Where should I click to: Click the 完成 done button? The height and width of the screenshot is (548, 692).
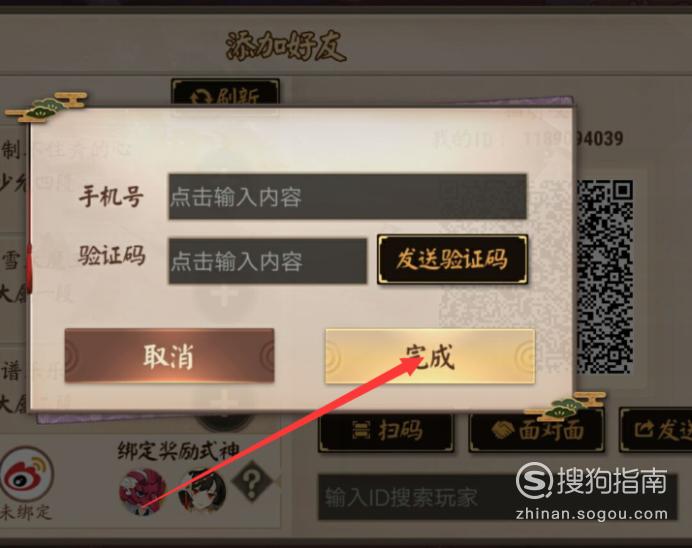click(x=430, y=357)
